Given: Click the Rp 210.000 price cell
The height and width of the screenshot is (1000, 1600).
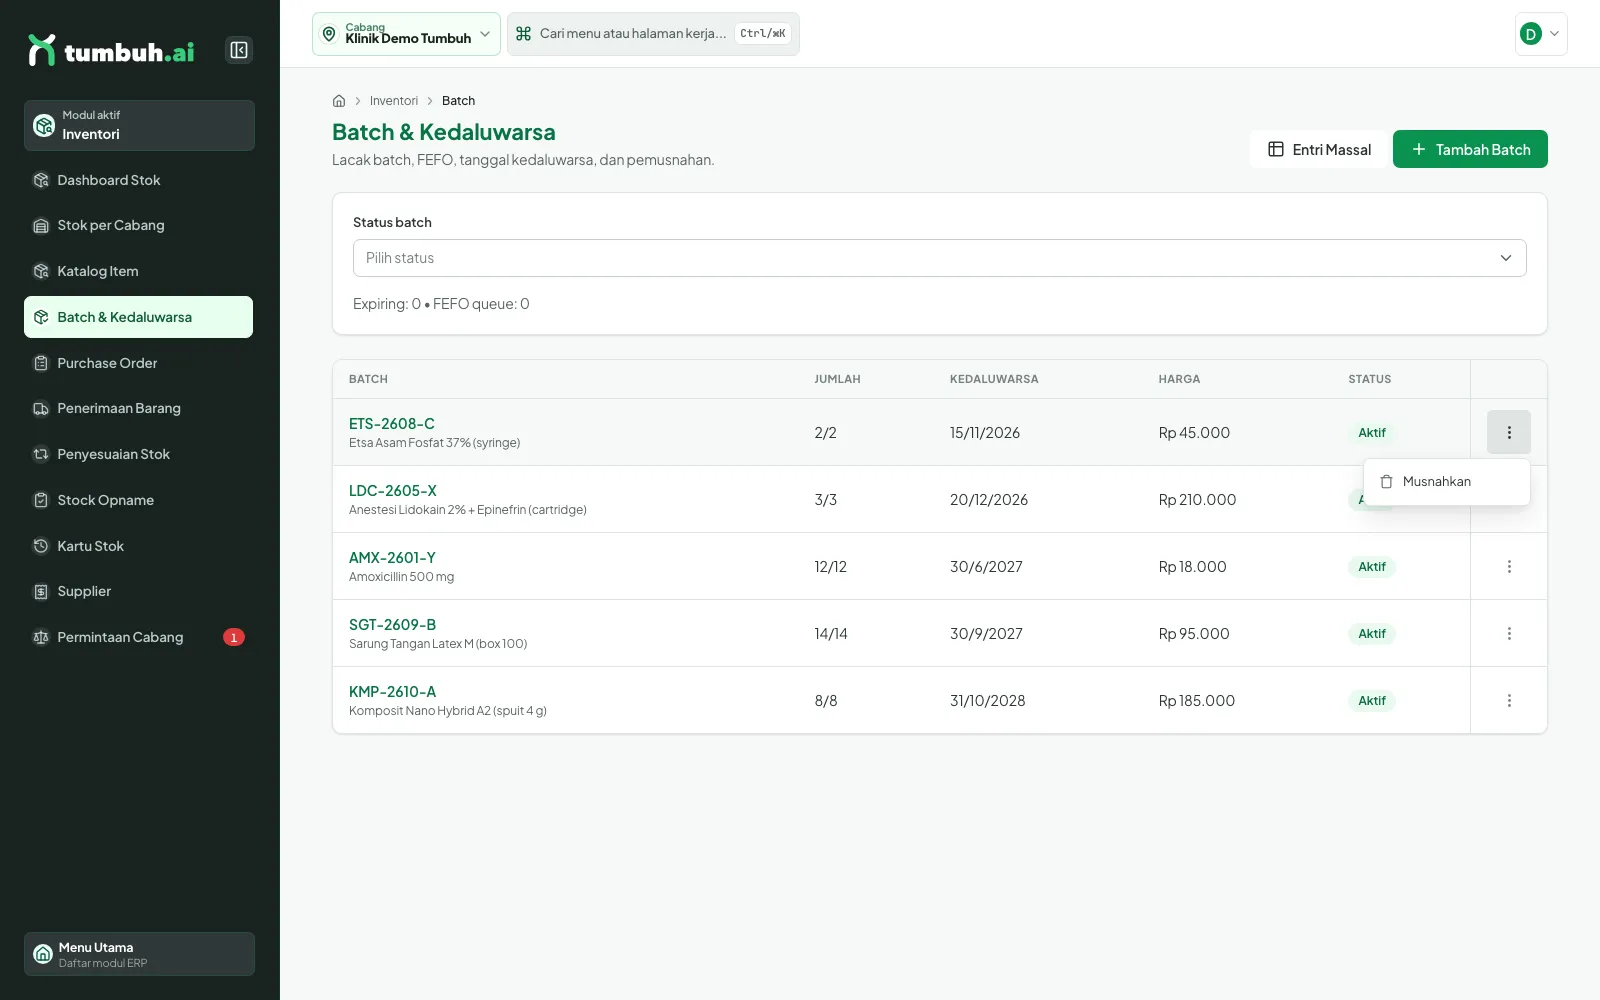Looking at the screenshot, I should pyautogui.click(x=1197, y=500).
